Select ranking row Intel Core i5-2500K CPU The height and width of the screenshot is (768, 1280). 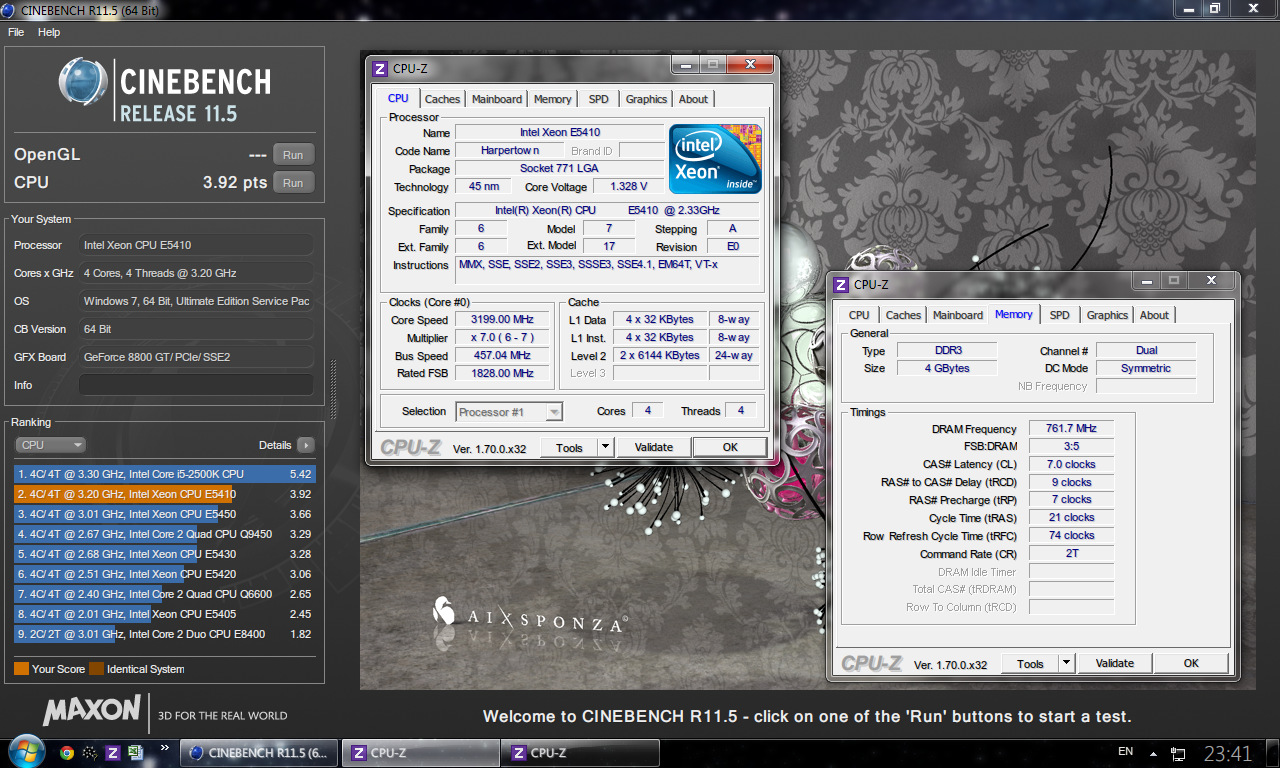164,474
